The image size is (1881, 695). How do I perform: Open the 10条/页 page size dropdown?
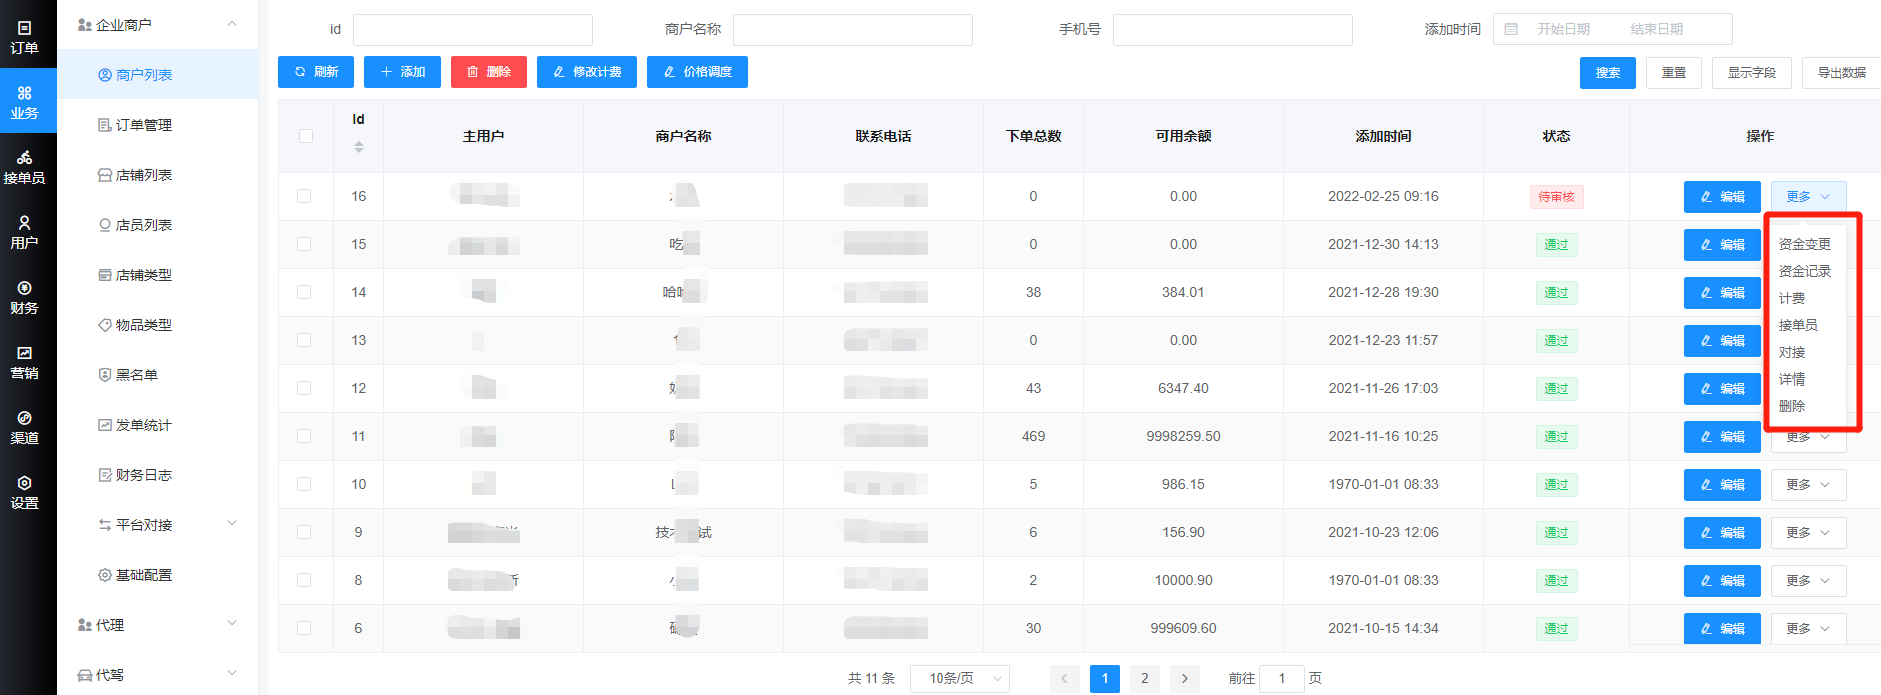(x=959, y=679)
